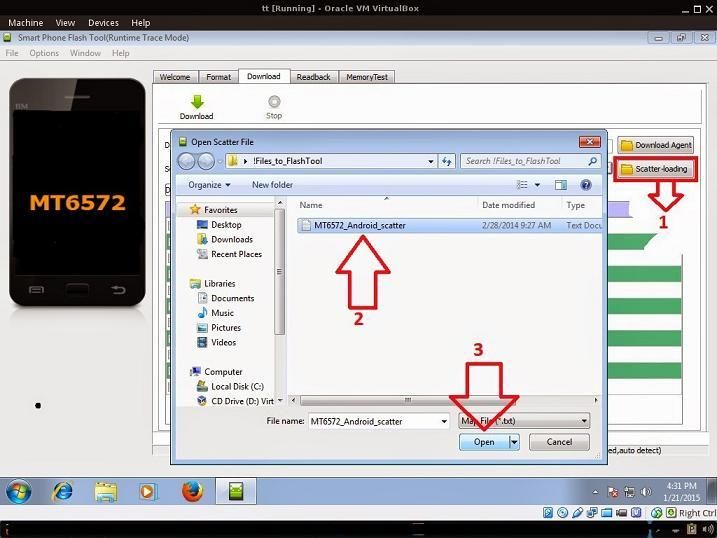Open Windows Media Player from taskbar
Screen dimensions: 717x538
pos(147,492)
